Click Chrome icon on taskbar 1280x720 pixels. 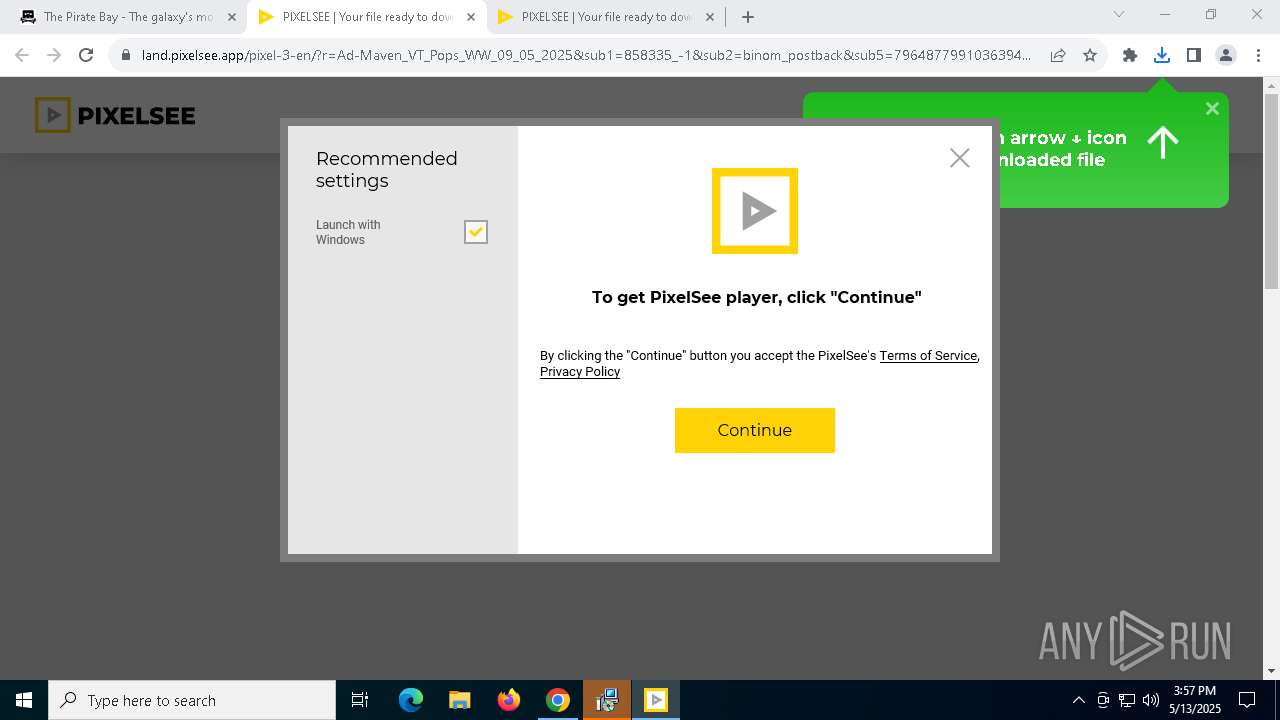pos(558,700)
